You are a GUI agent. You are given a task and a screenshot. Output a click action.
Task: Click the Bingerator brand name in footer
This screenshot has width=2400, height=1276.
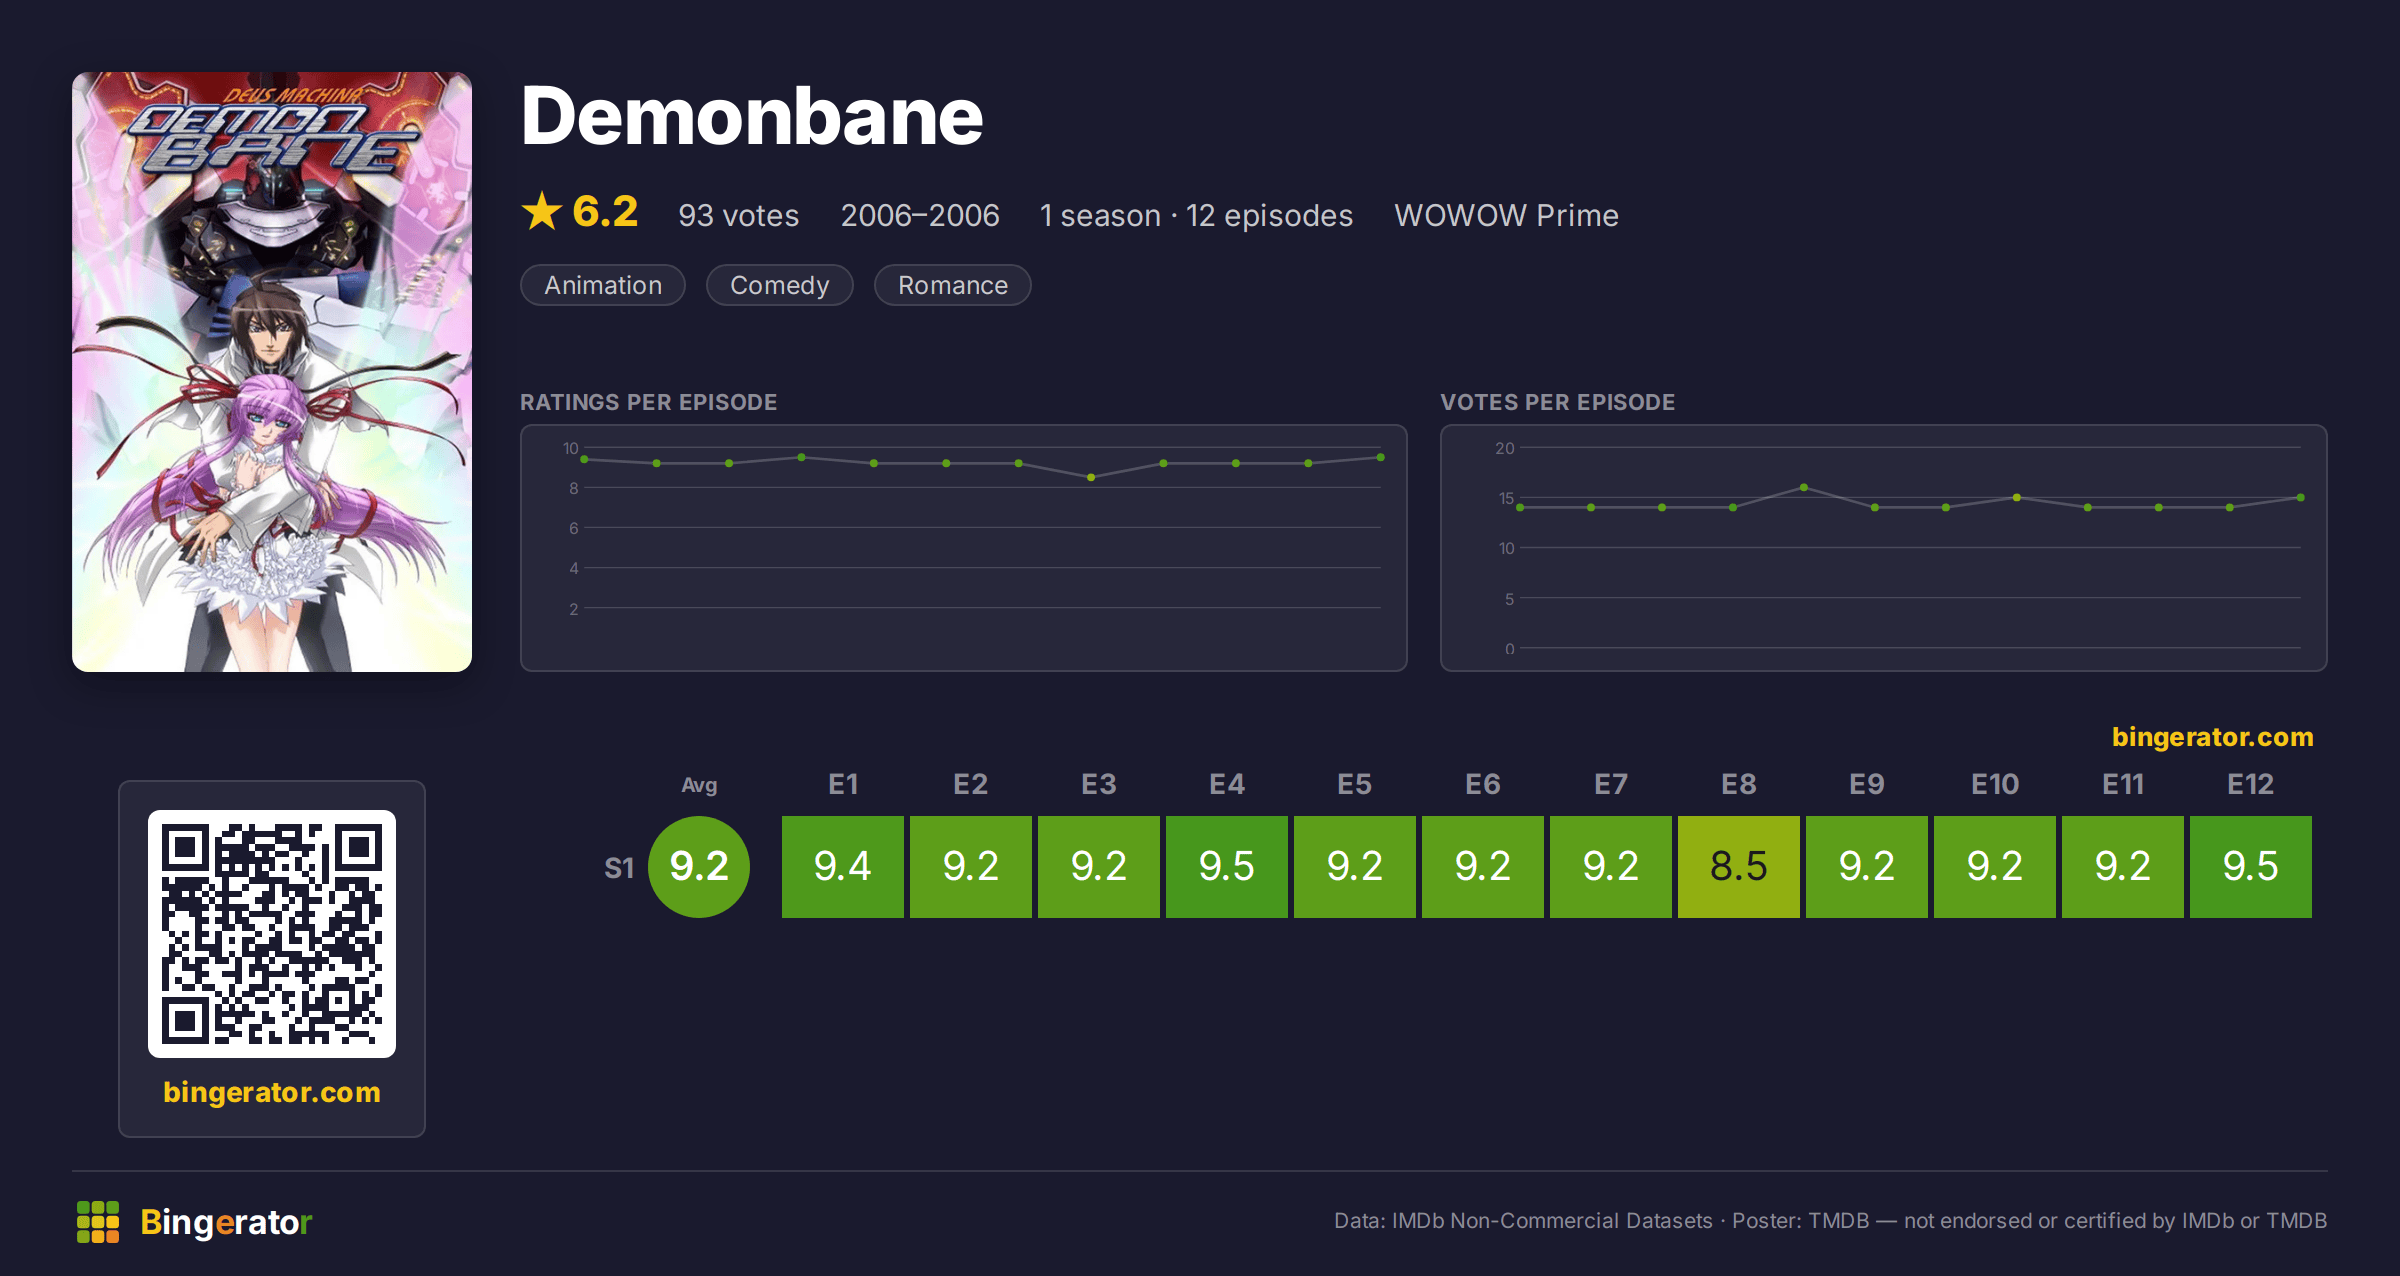pos(226,1222)
